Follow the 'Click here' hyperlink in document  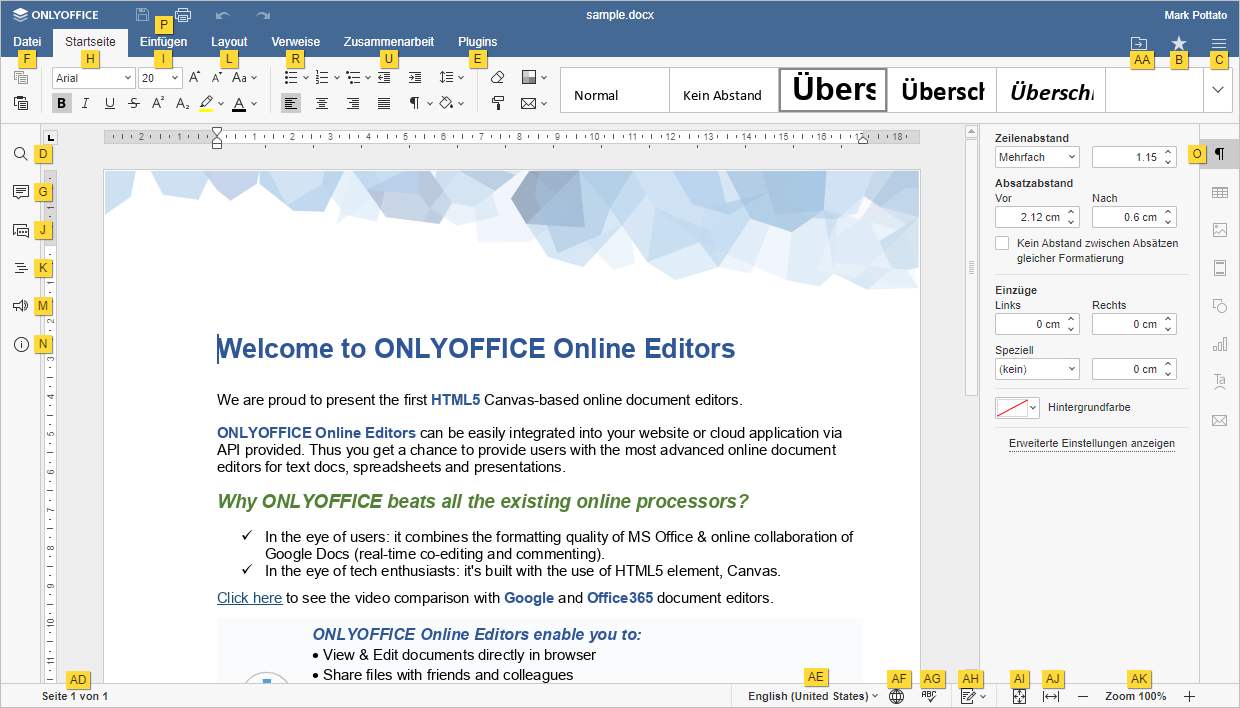click(250, 598)
